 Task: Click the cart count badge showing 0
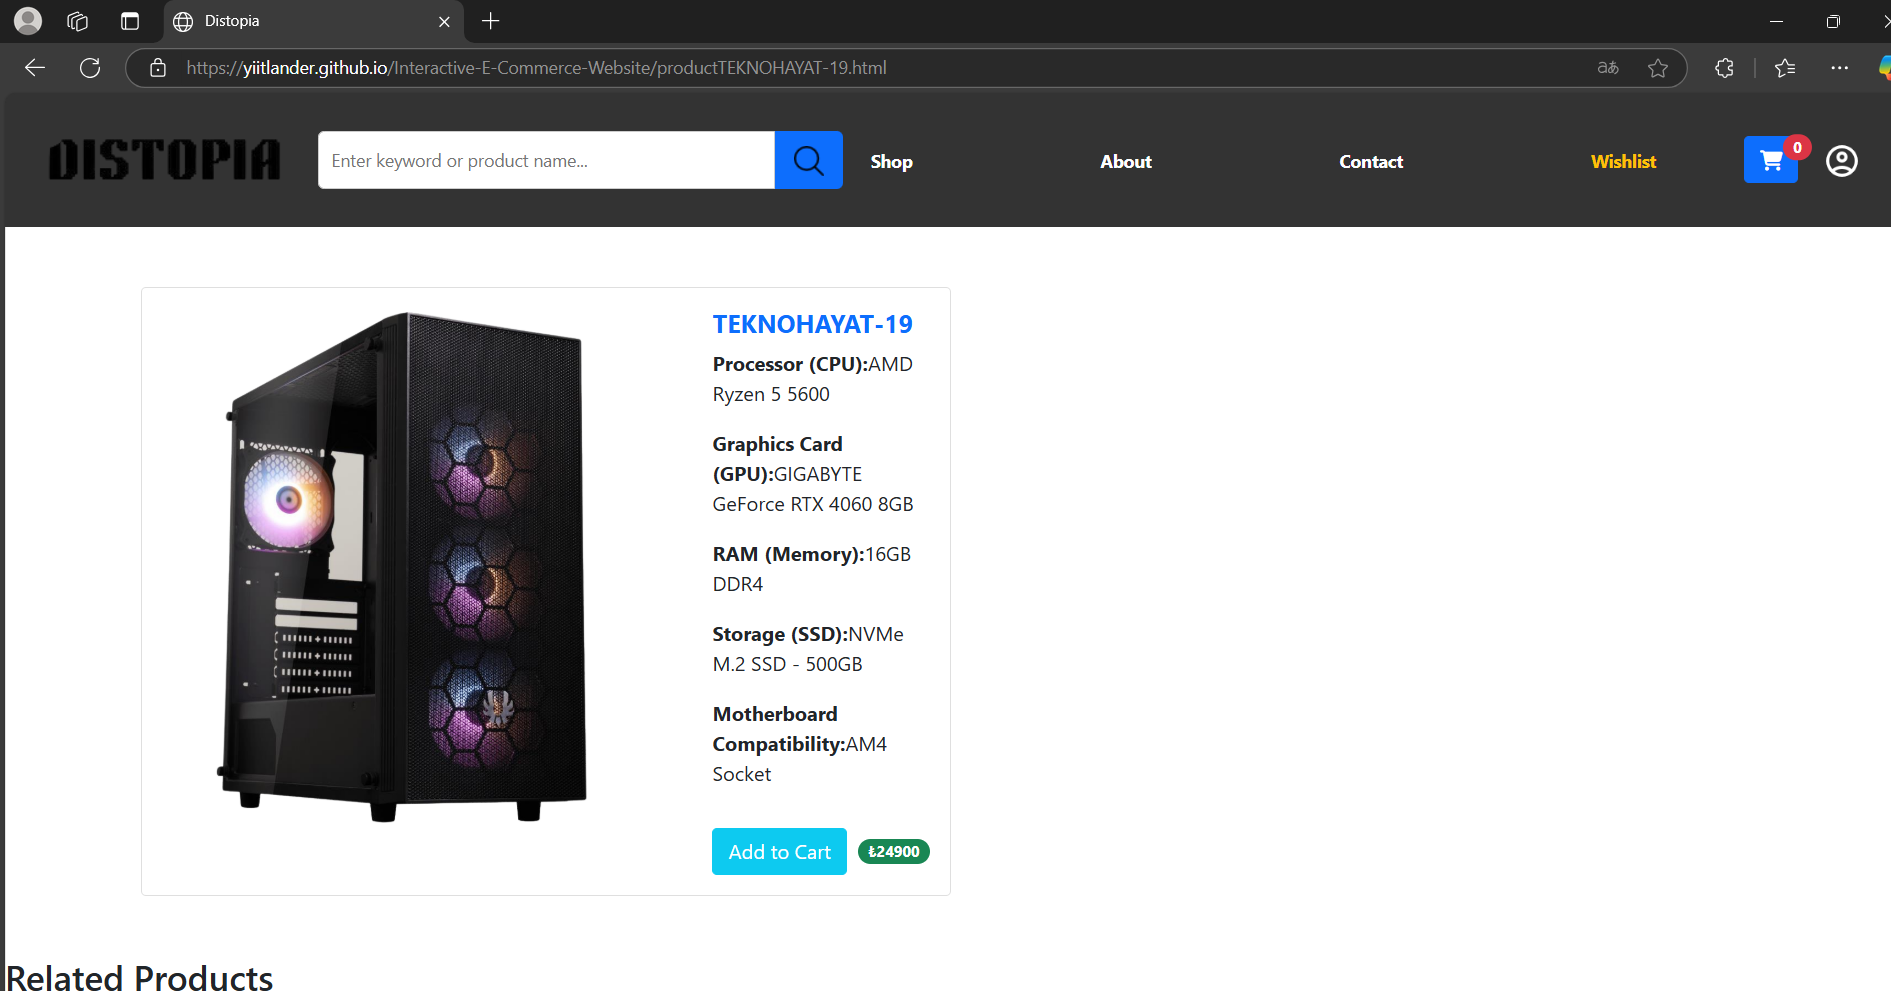click(x=1797, y=147)
